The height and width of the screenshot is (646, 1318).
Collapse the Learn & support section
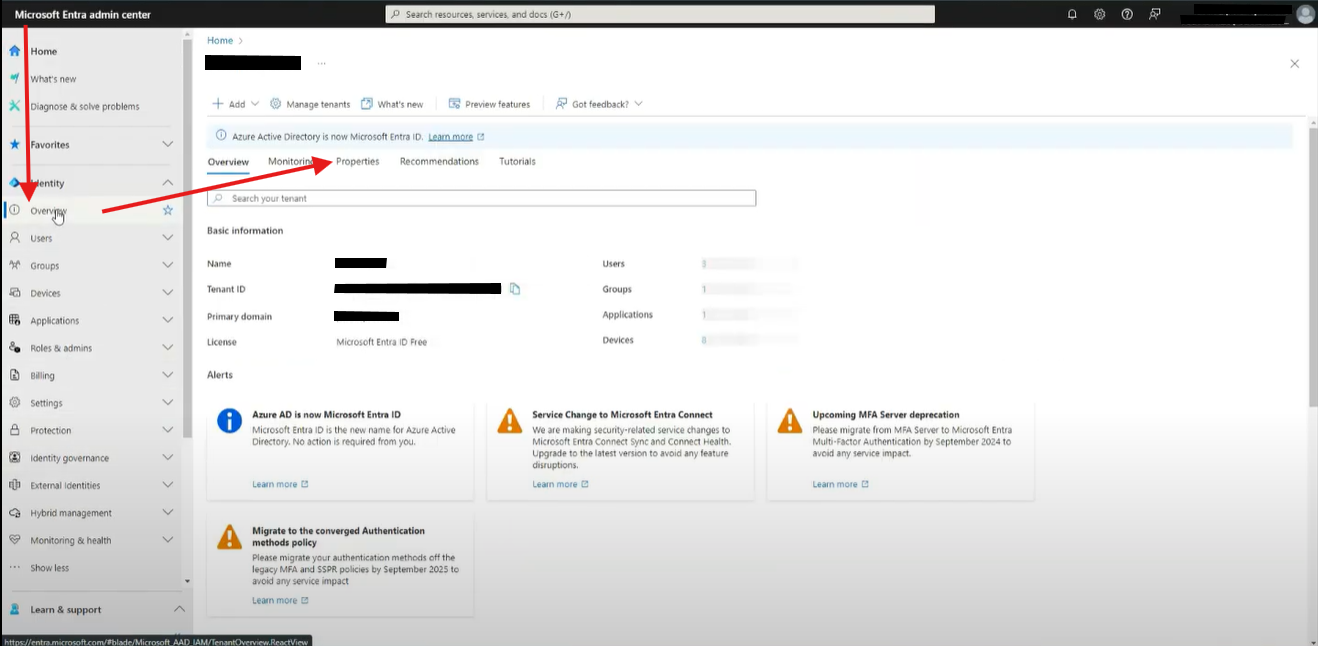[x=179, y=609]
